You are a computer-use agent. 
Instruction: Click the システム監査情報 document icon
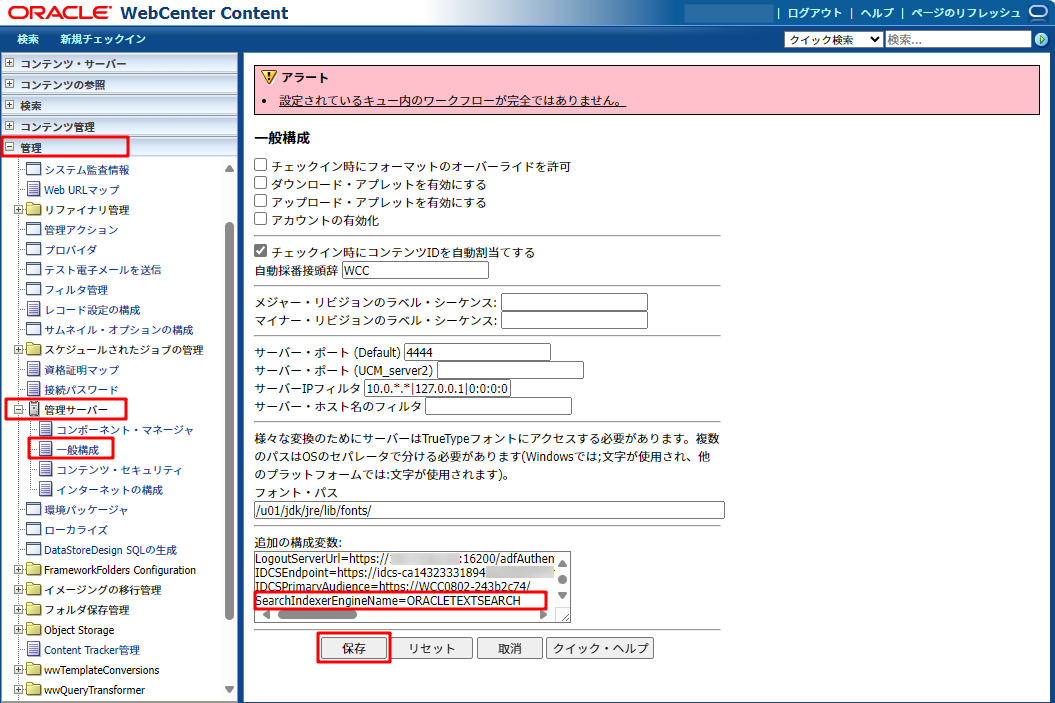35,170
